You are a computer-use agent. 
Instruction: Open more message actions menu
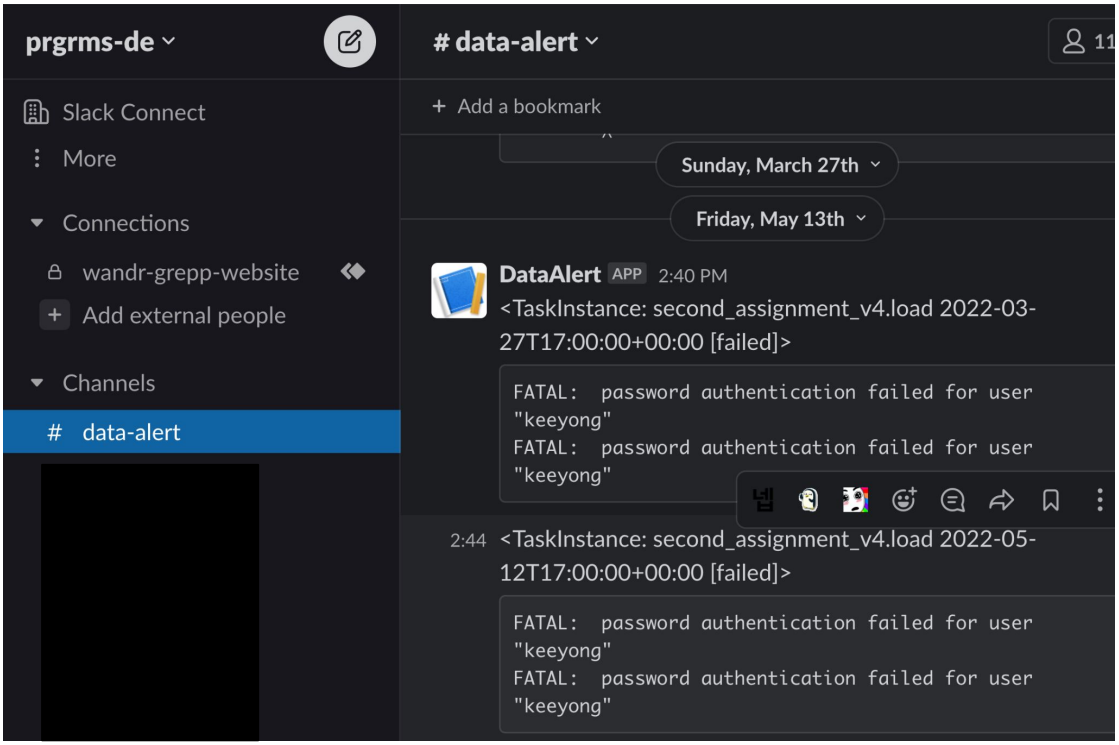click(x=1100, y=500)
